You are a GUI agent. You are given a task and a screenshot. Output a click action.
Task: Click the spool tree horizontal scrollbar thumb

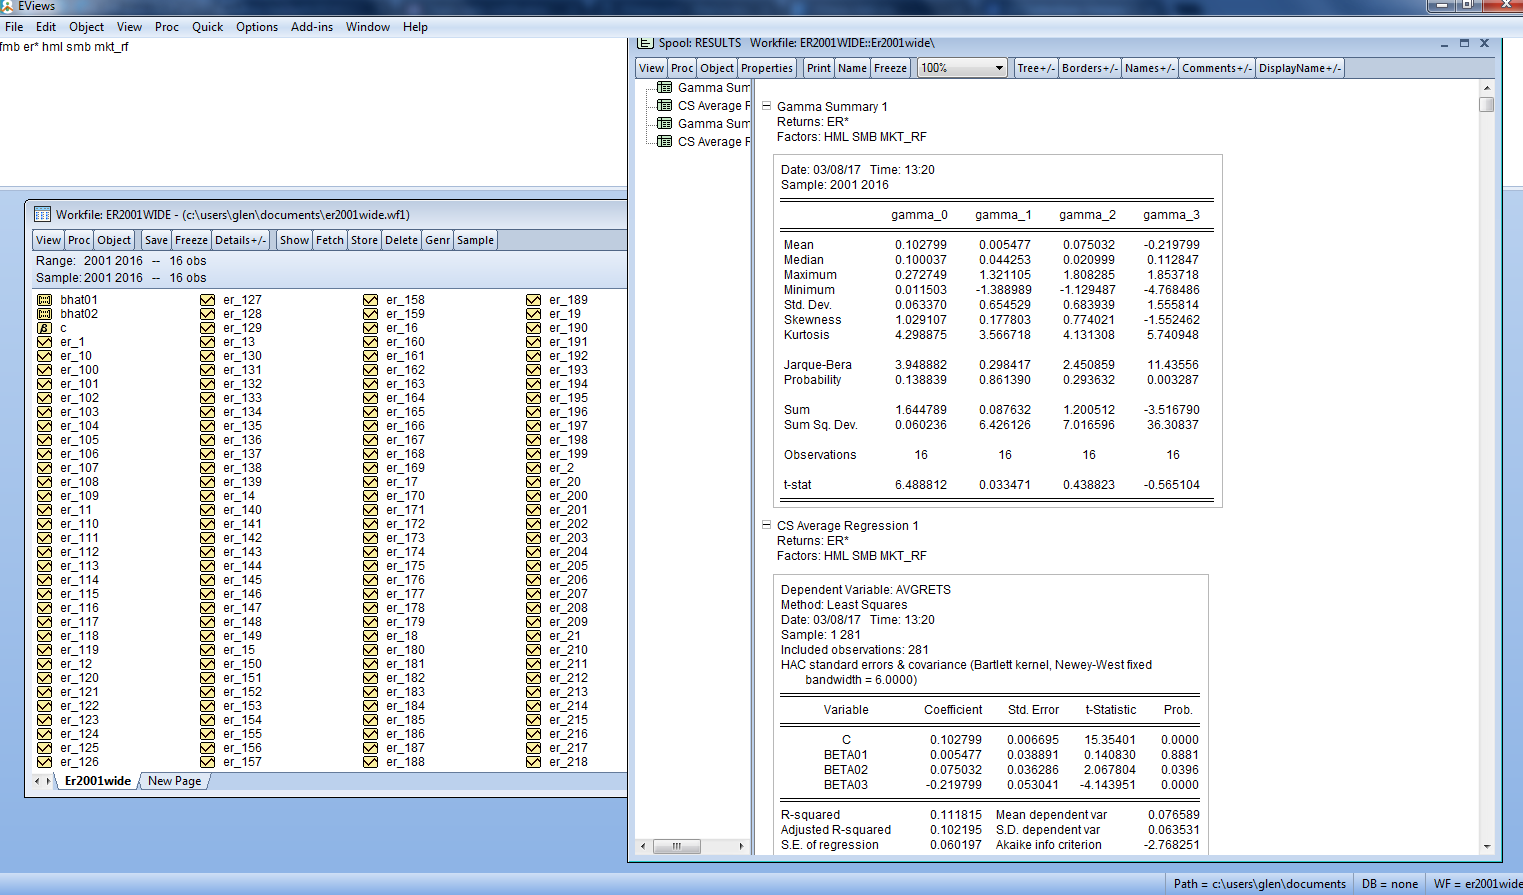click(677, 846)
